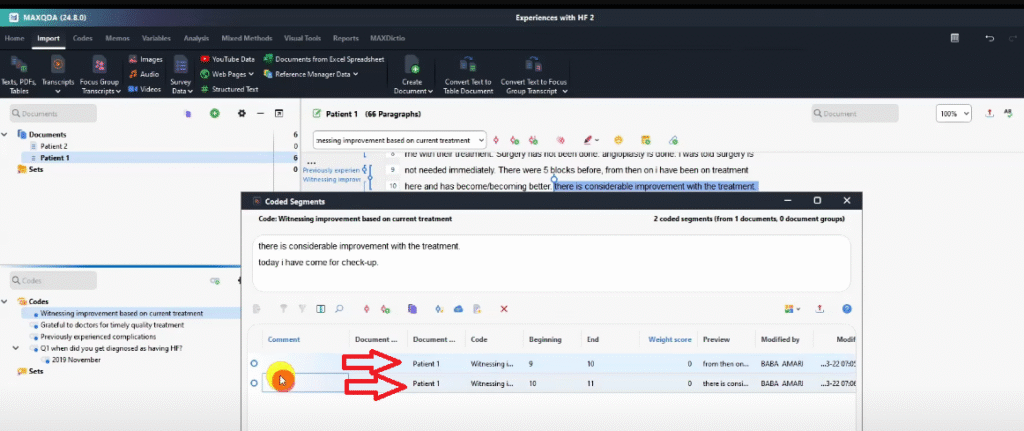Open the Survey Data dropdown
The height and width of the screenshot is (431, 1024).
(180, 74)
